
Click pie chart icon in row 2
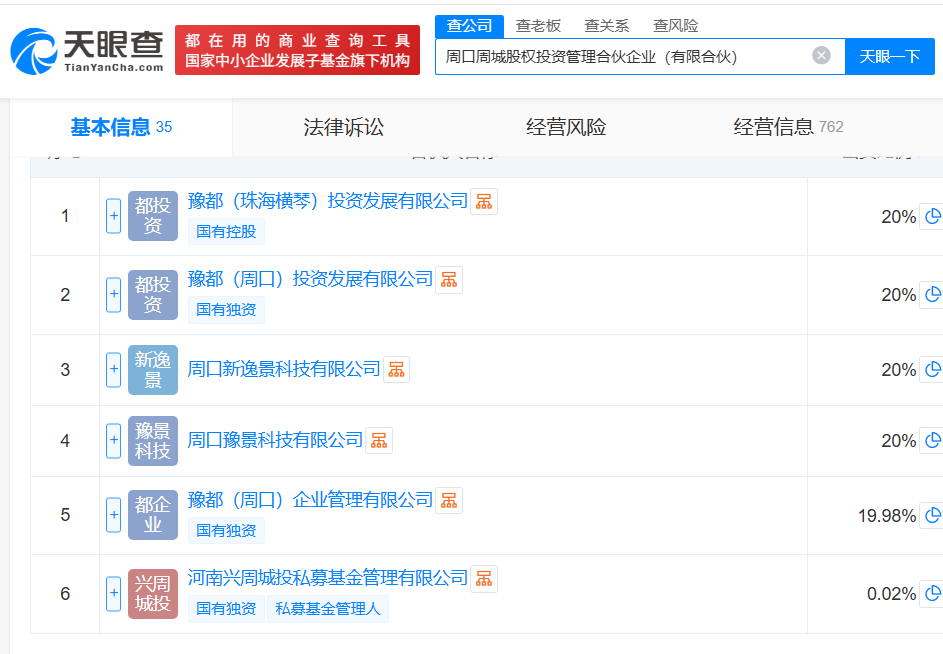932,295
